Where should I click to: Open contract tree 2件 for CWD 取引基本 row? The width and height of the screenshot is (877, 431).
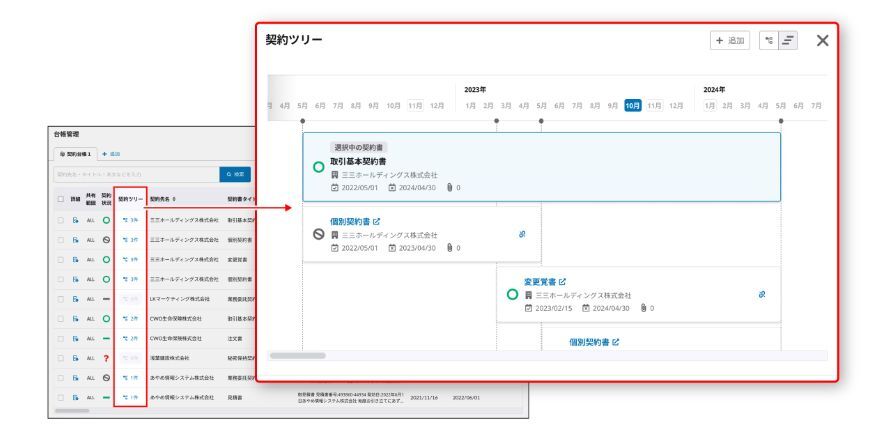(130, 319)
